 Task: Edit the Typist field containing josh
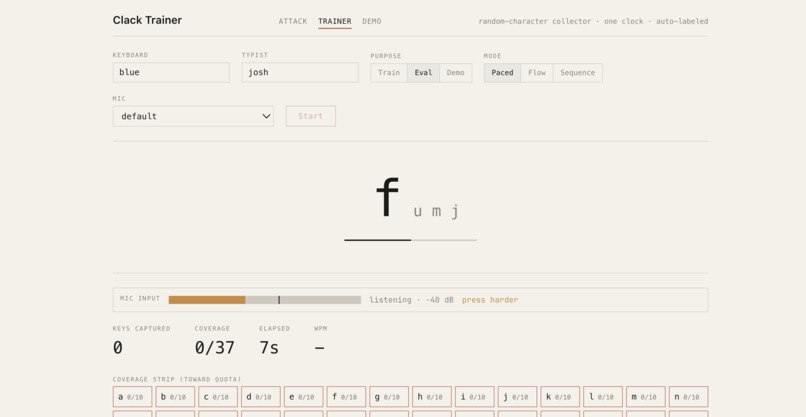pyautogui.click(x=300, y=72)
